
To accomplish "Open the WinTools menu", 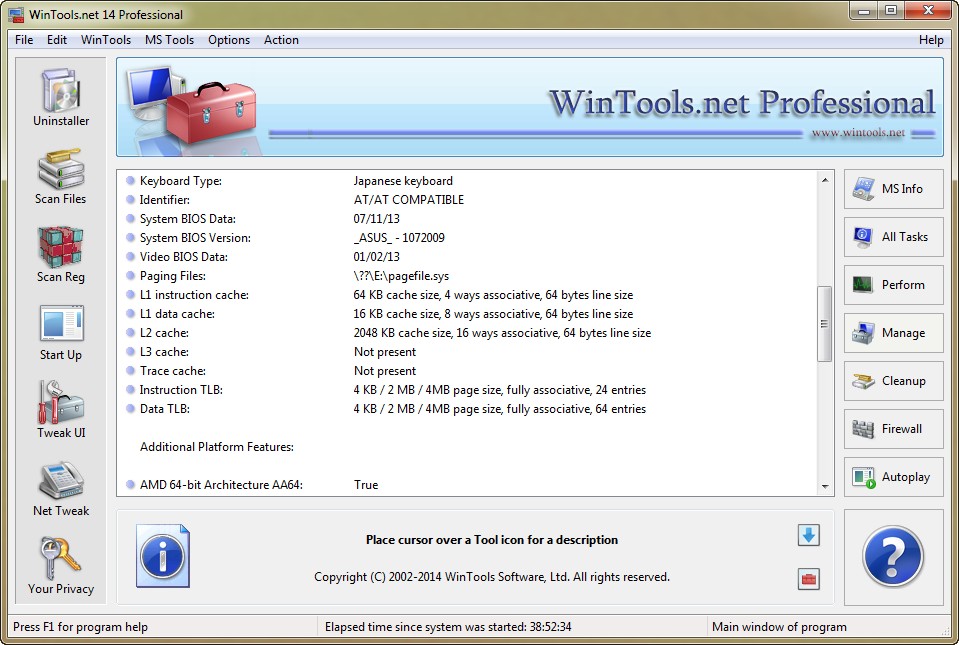I will pyautogui.click(x=106, y=40).
